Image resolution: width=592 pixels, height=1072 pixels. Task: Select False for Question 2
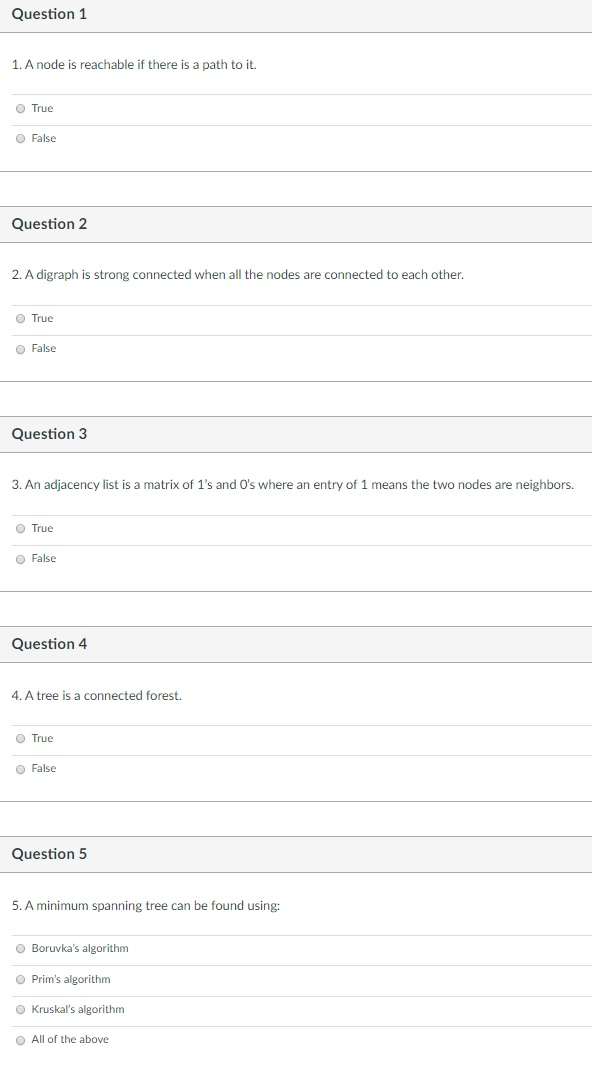[20, 348]
